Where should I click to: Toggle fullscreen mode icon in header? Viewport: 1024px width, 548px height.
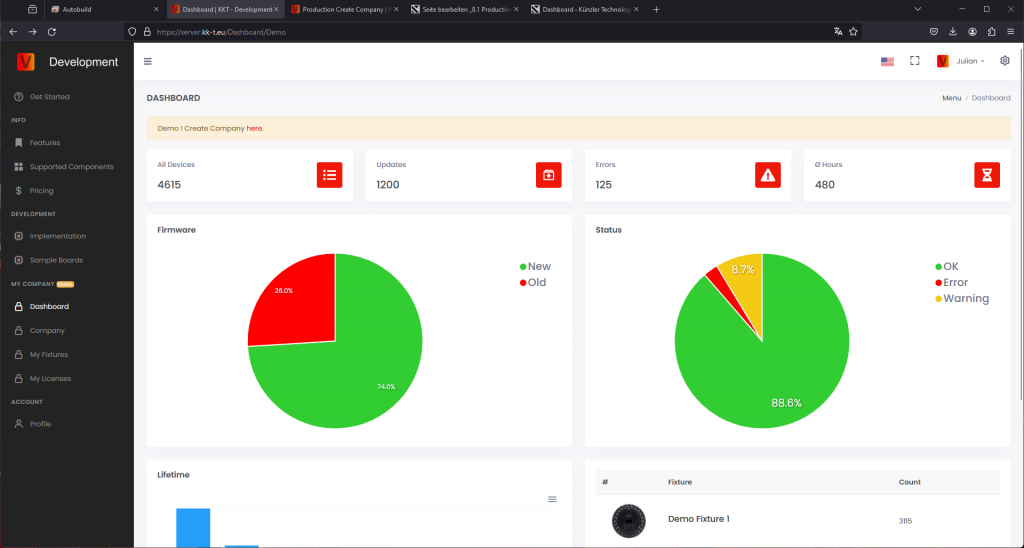tap(915, 61)
